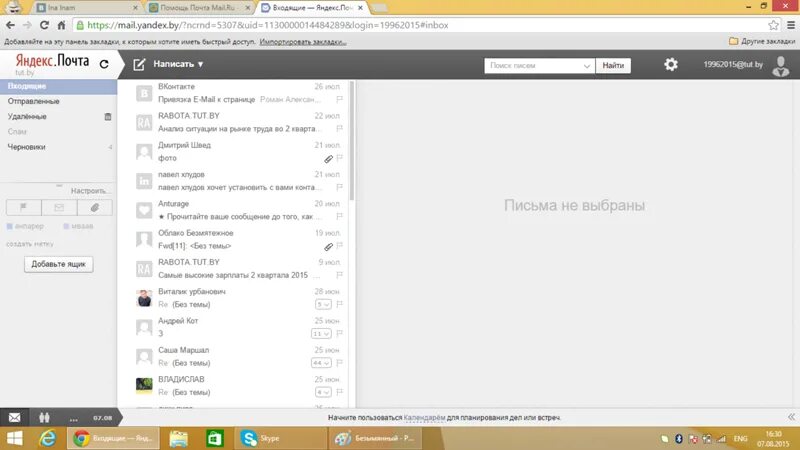Image resolution: width=800 pixels, height=450 pixels.
Task: Launch Internet Explorer from the taskbar
Action: click(47, 438)
